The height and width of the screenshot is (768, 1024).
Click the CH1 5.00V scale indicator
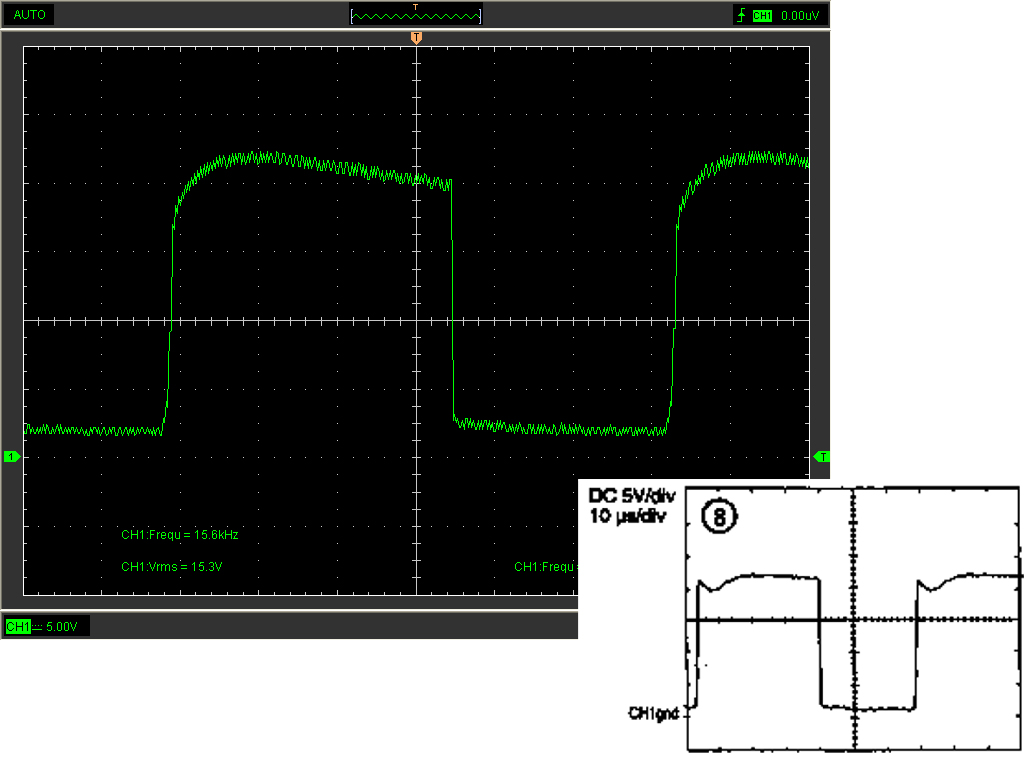point(47,627)
